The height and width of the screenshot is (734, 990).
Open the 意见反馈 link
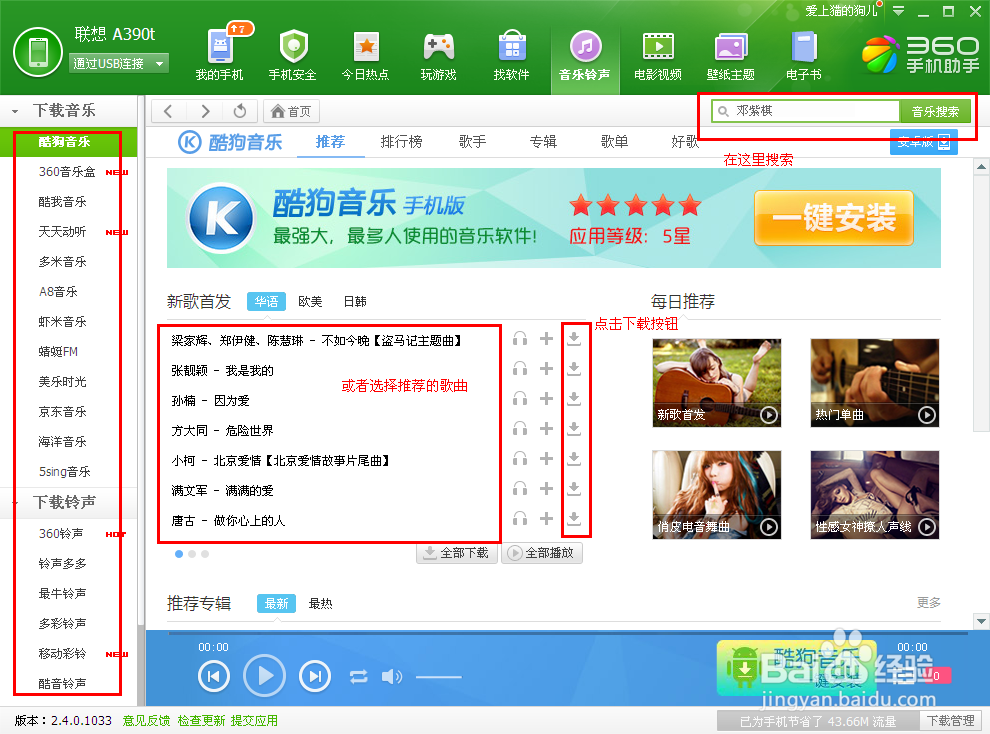point(146,721)
